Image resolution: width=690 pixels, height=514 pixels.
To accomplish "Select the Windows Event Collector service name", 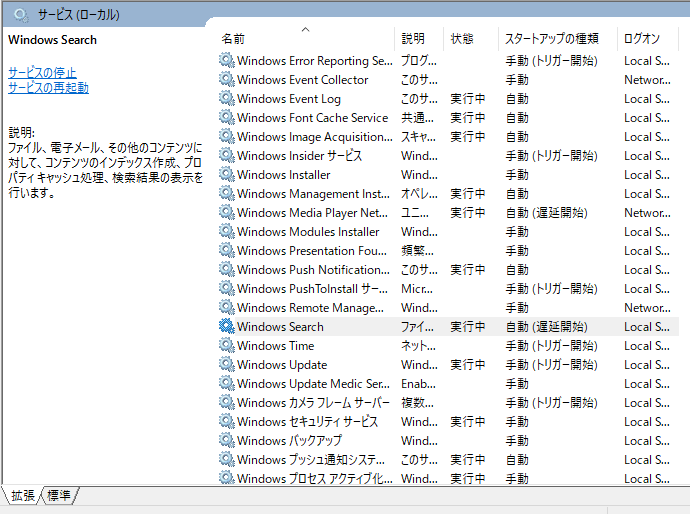I will [302, 80].
